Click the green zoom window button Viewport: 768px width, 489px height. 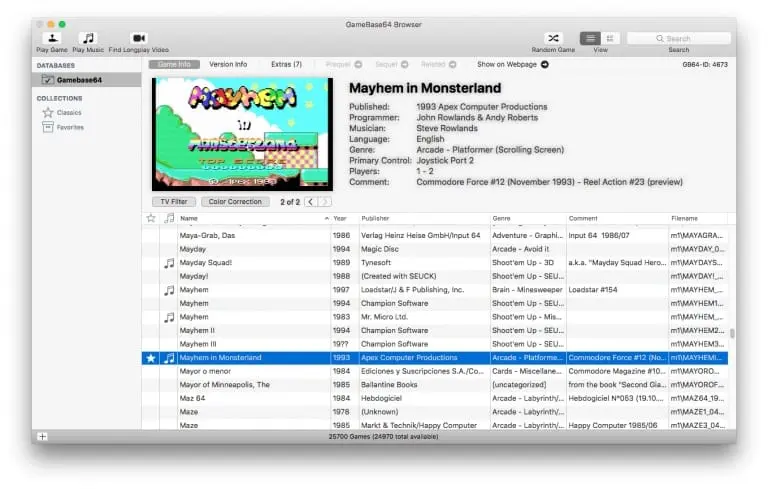click(x=62, y=24)
